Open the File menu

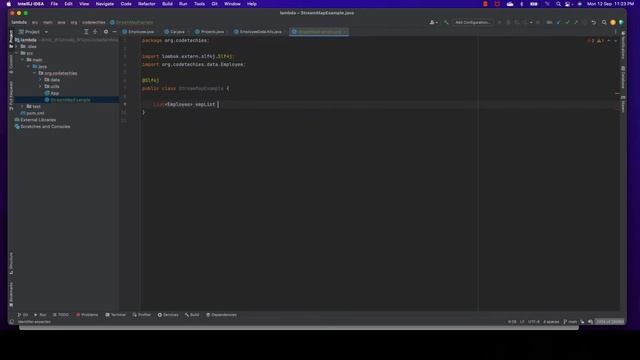pyautogui.click(x=54, y=4)
